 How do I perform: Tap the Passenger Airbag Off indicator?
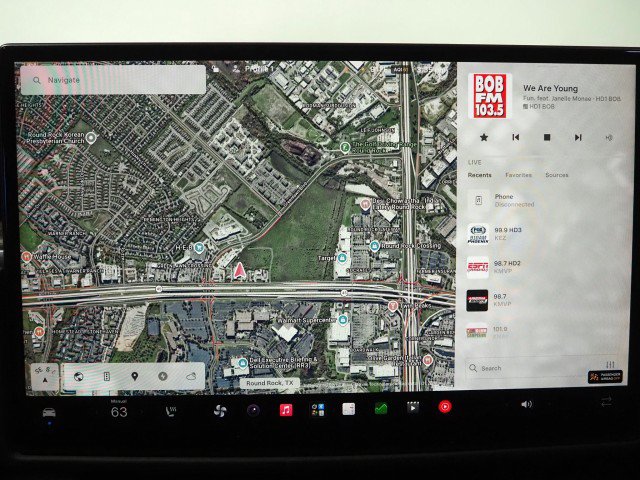click(x=605, y=376)
